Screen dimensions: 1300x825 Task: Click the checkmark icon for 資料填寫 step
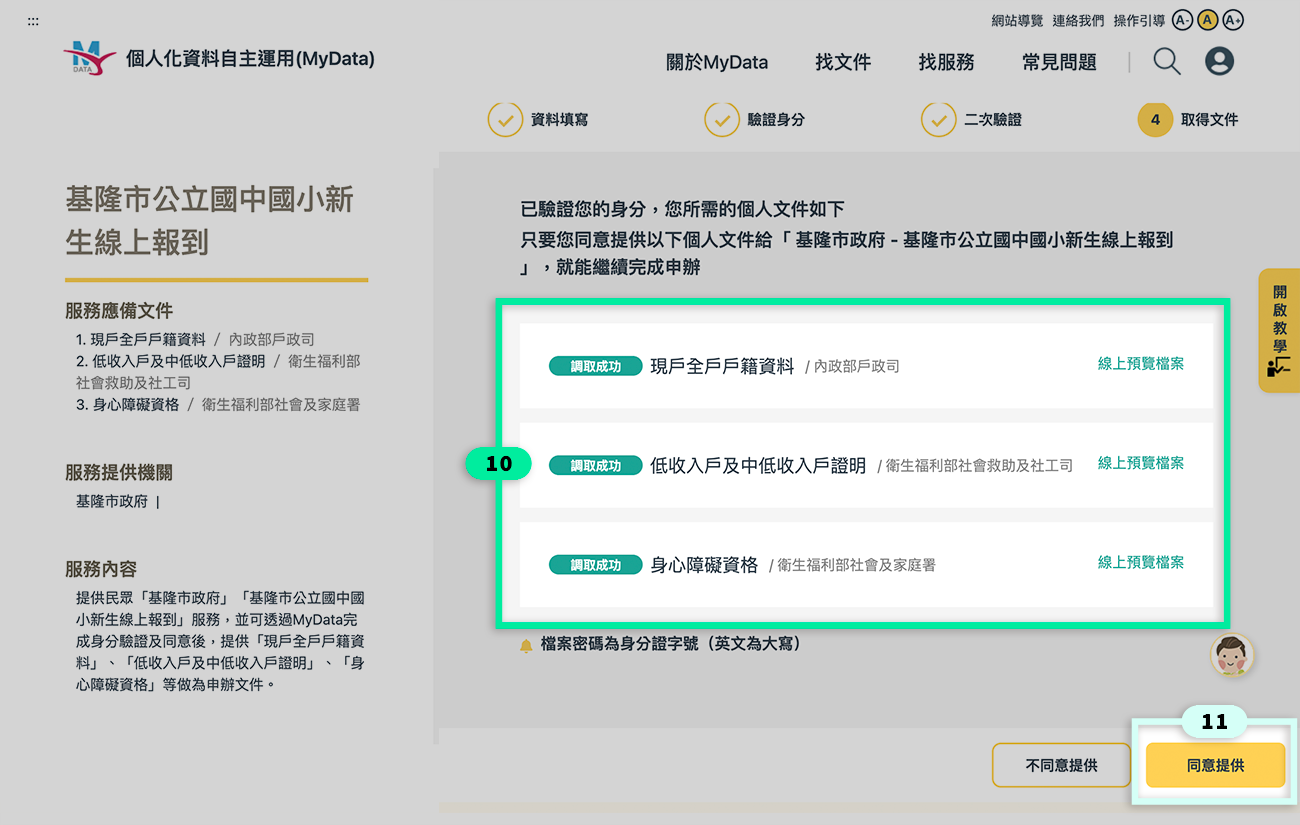tap(505, 120)
